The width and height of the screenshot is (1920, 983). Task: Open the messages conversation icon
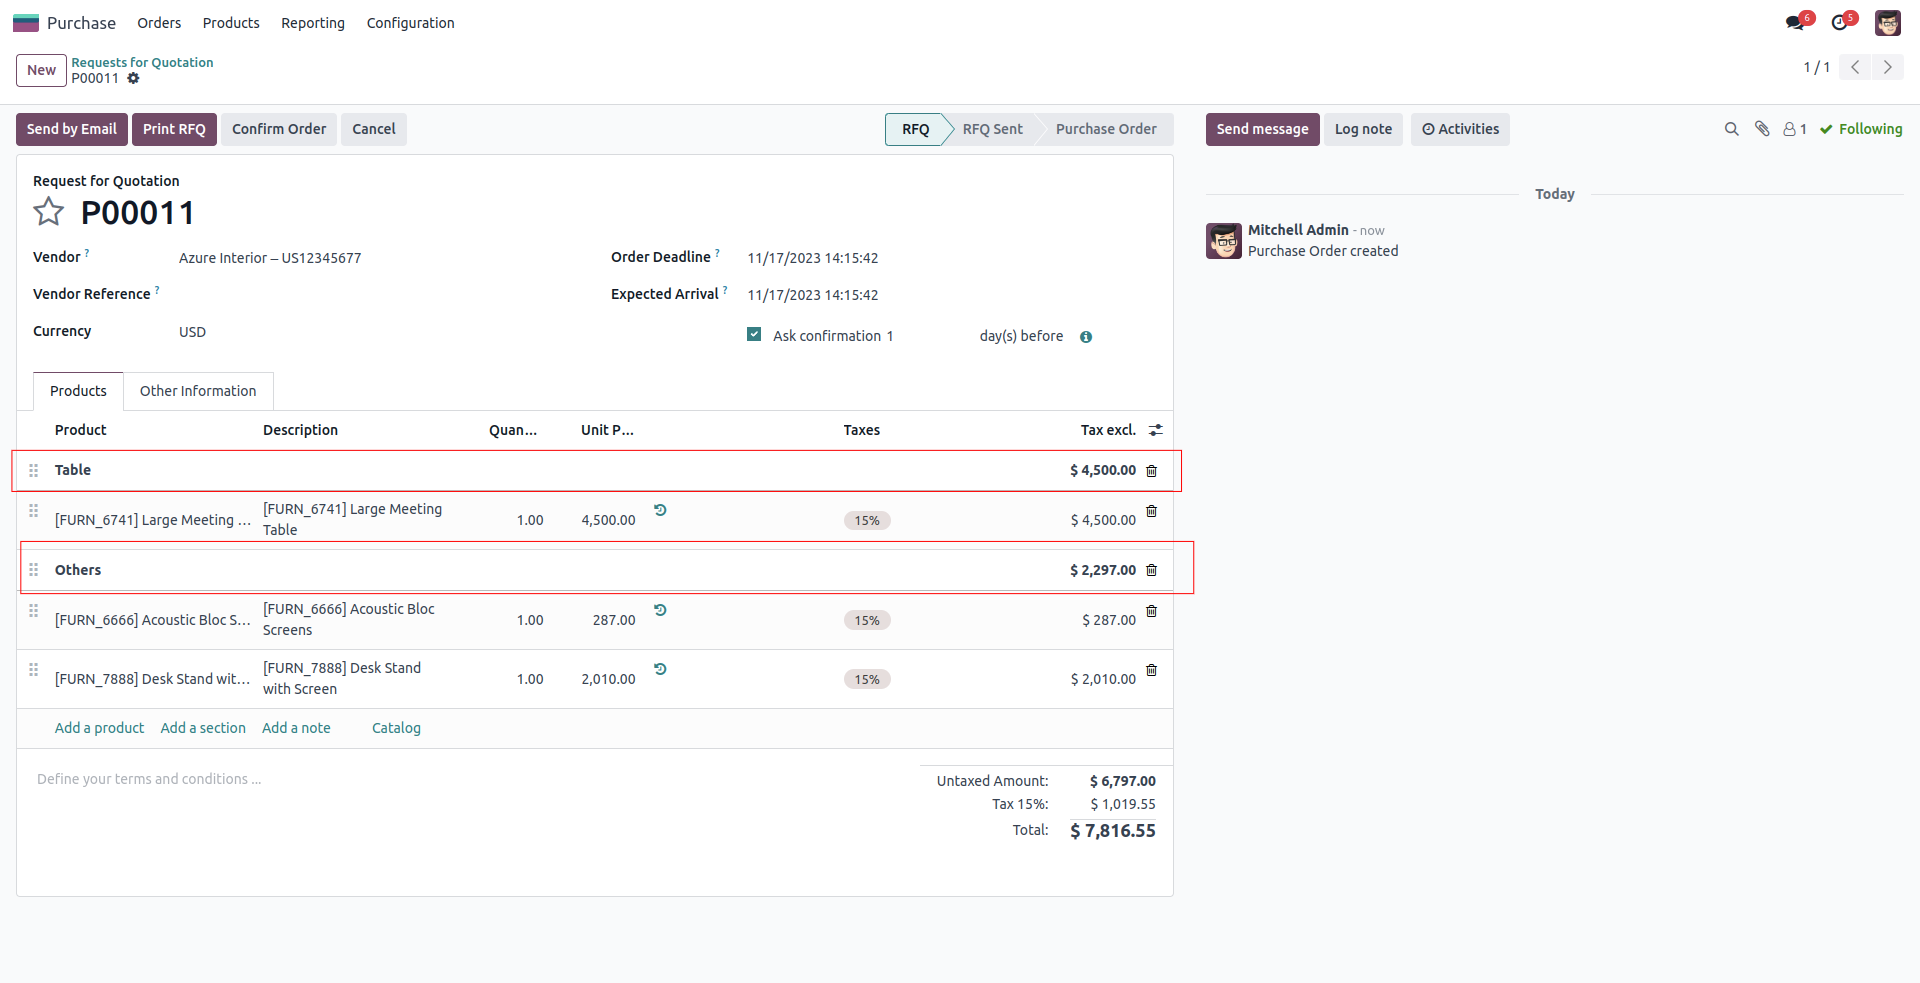tap(1795, 23)
